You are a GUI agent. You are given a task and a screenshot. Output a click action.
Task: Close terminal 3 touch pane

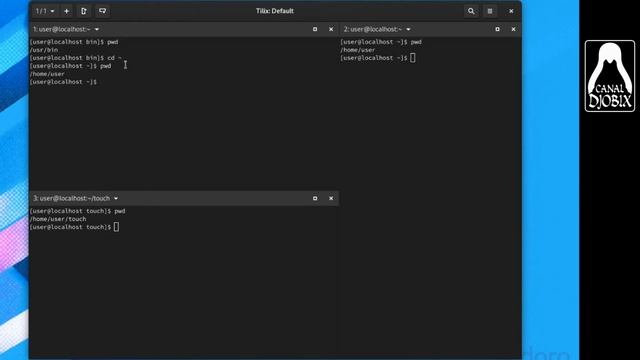pyautogui.click(x=331, y=198)
